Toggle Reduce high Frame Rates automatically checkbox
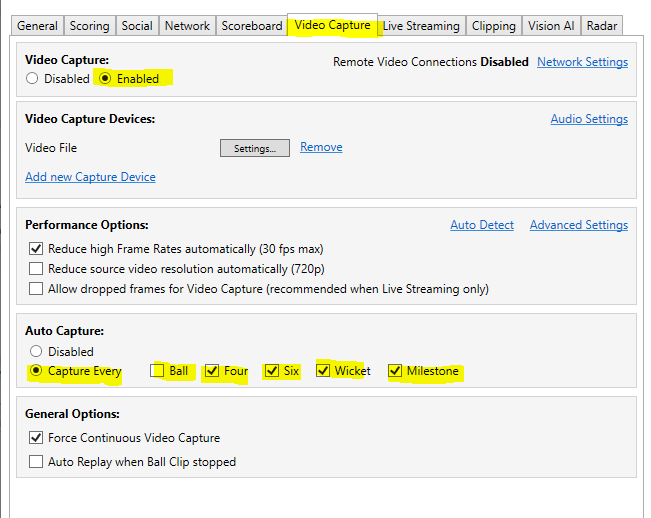The width and height of the screenshot is (651, 518). [37, 249]
